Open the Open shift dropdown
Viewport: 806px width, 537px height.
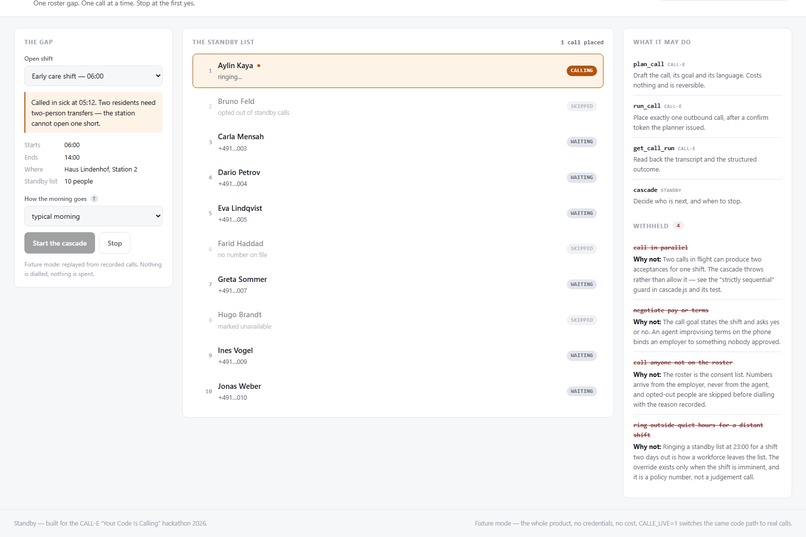[93, 76]
